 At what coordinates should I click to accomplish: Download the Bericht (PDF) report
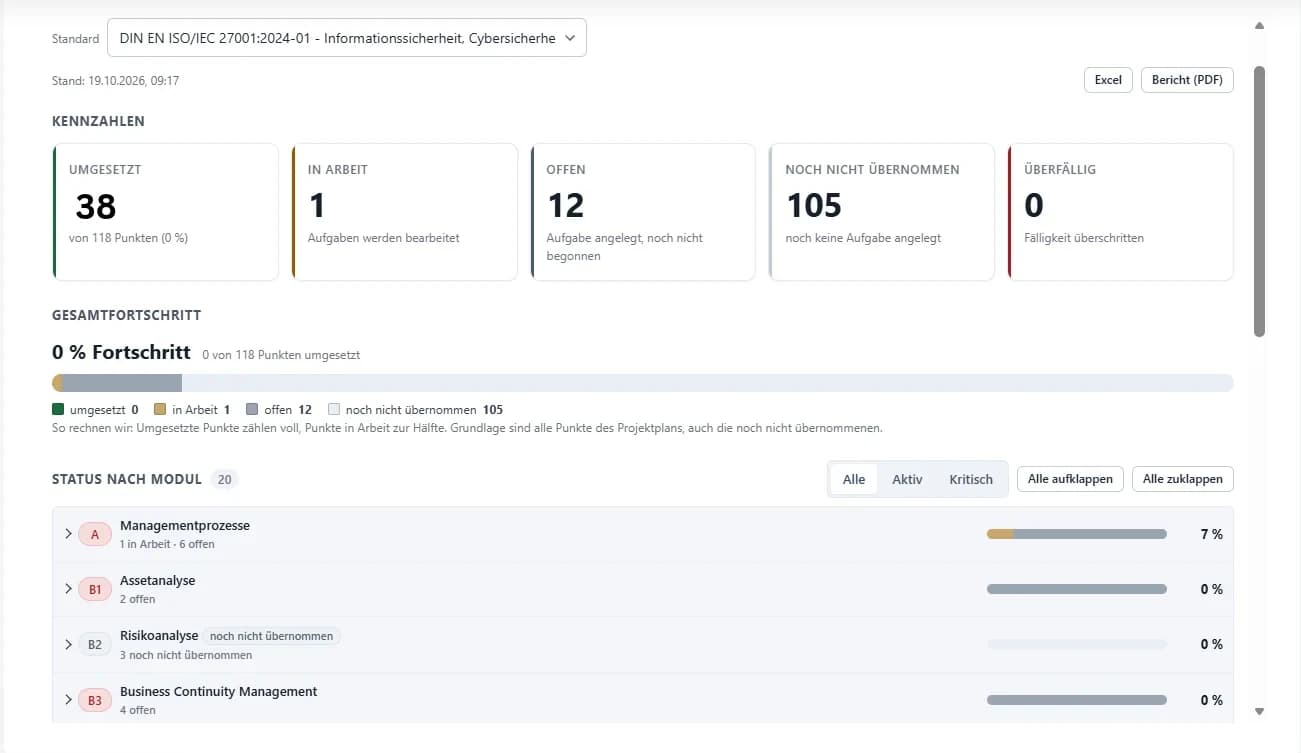point(1187,80)
